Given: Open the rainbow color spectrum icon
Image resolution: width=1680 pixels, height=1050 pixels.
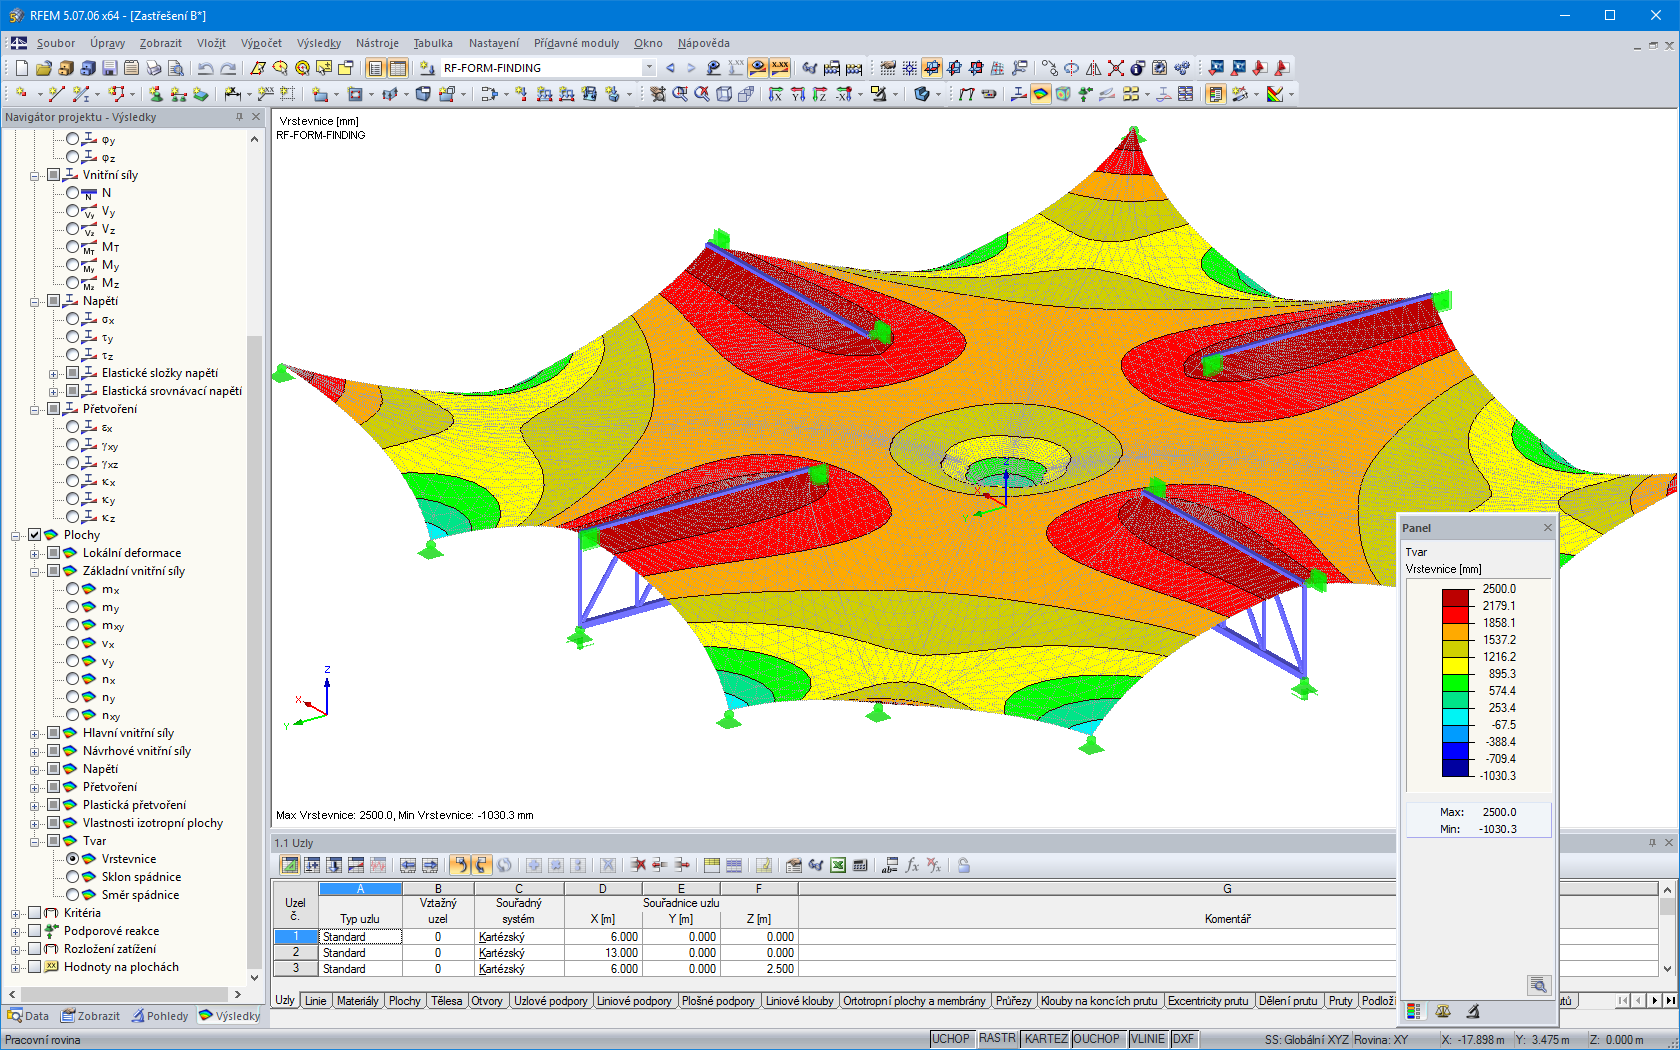Looking at the screenshot, I should [1275, 94].
